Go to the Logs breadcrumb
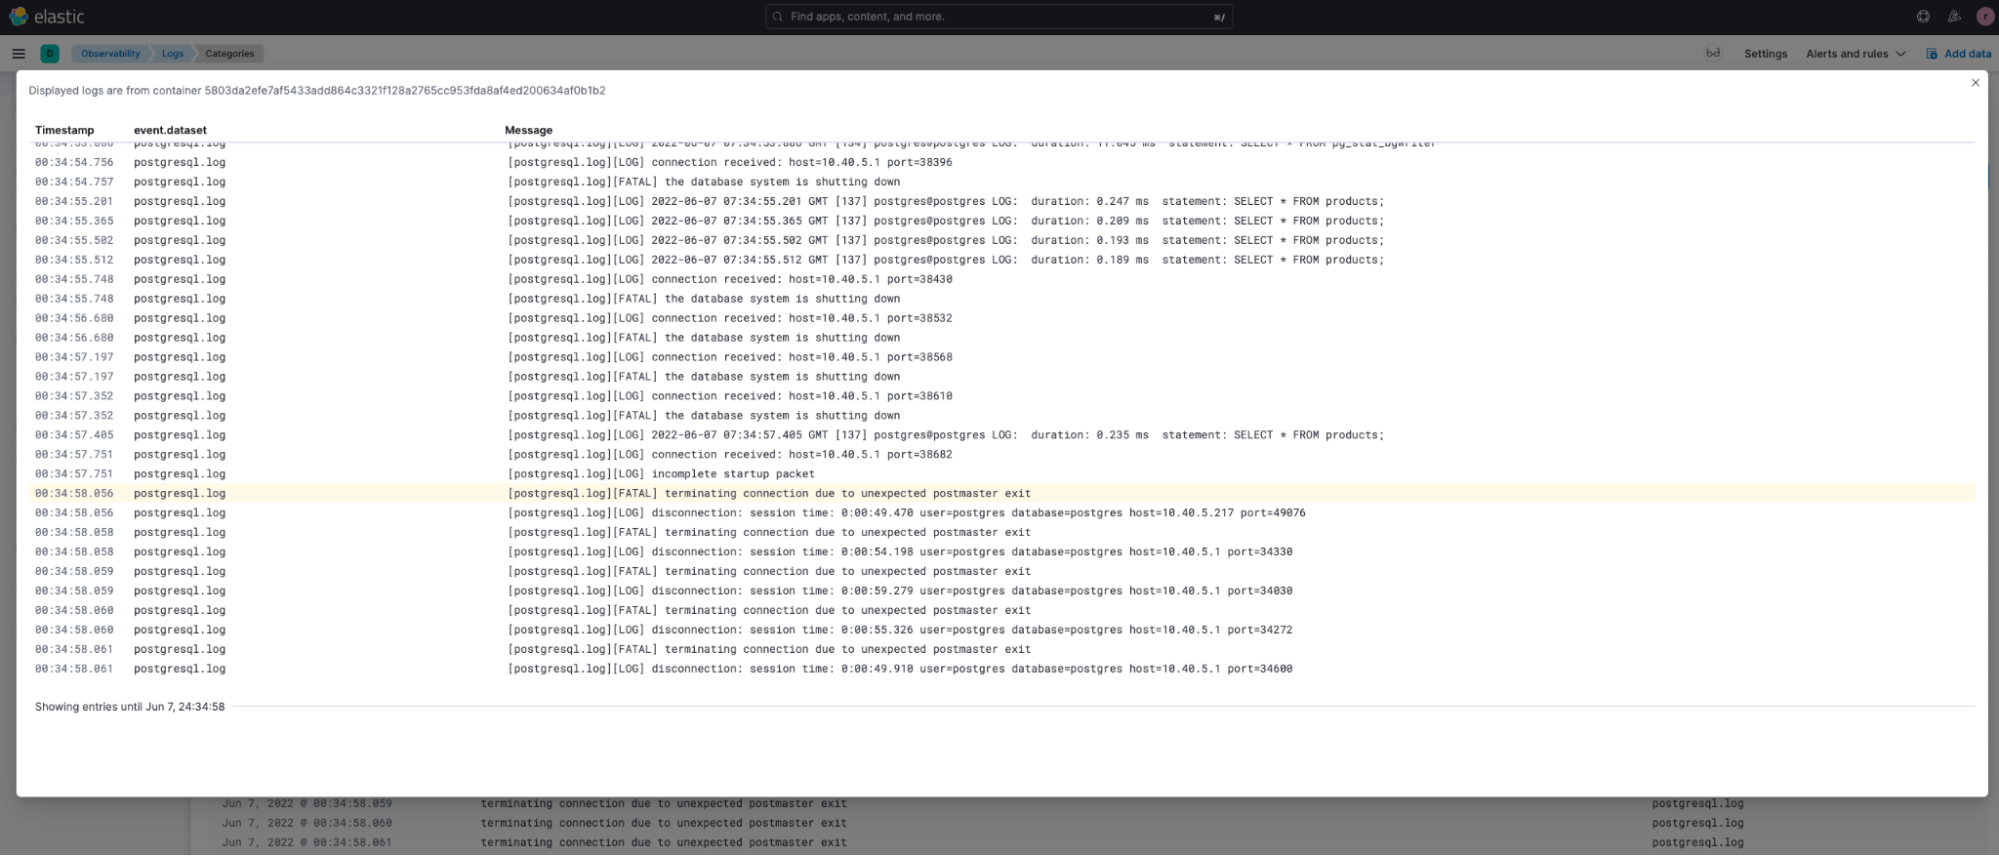This screenshot has height=856, width=1999. pyautogui.click(x=173, y=54)
